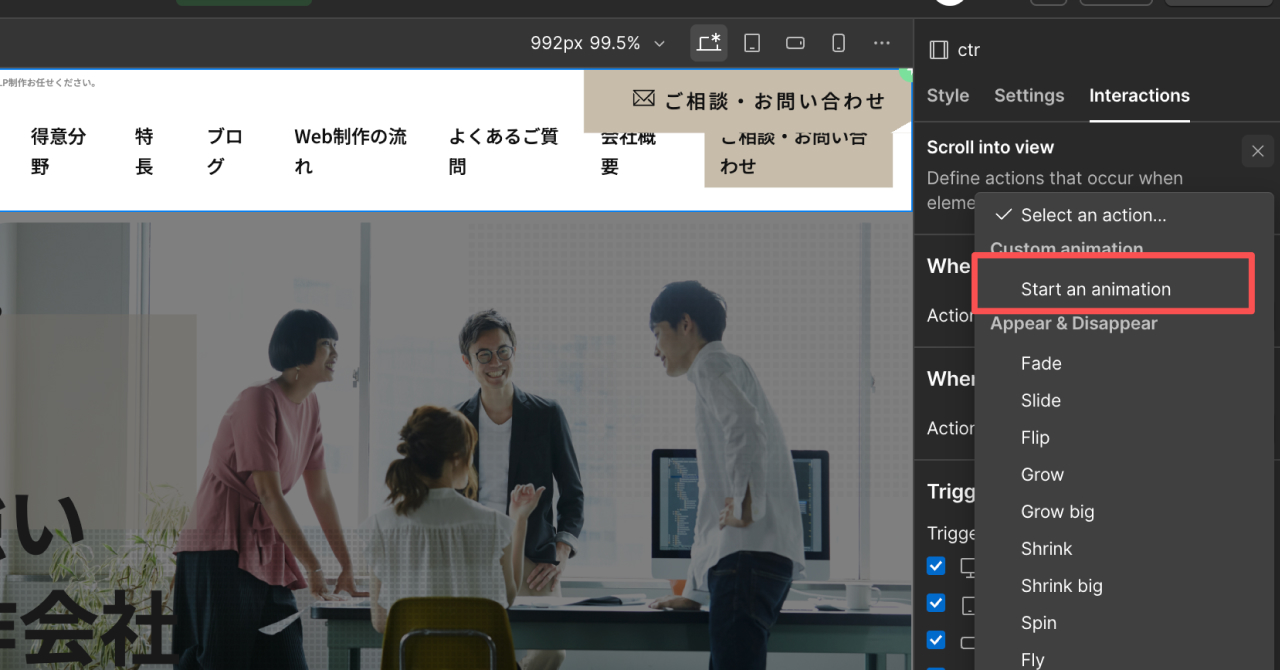Switch to the tablet breakpoint icon

pyautogui.click(x=752, y=43)
